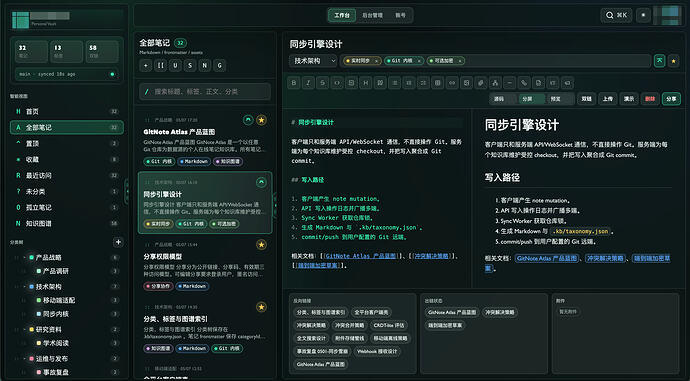Remove the 可选加密 tag from editor
The height and width of the screenshot is (381, 690).
coord(460,61)
